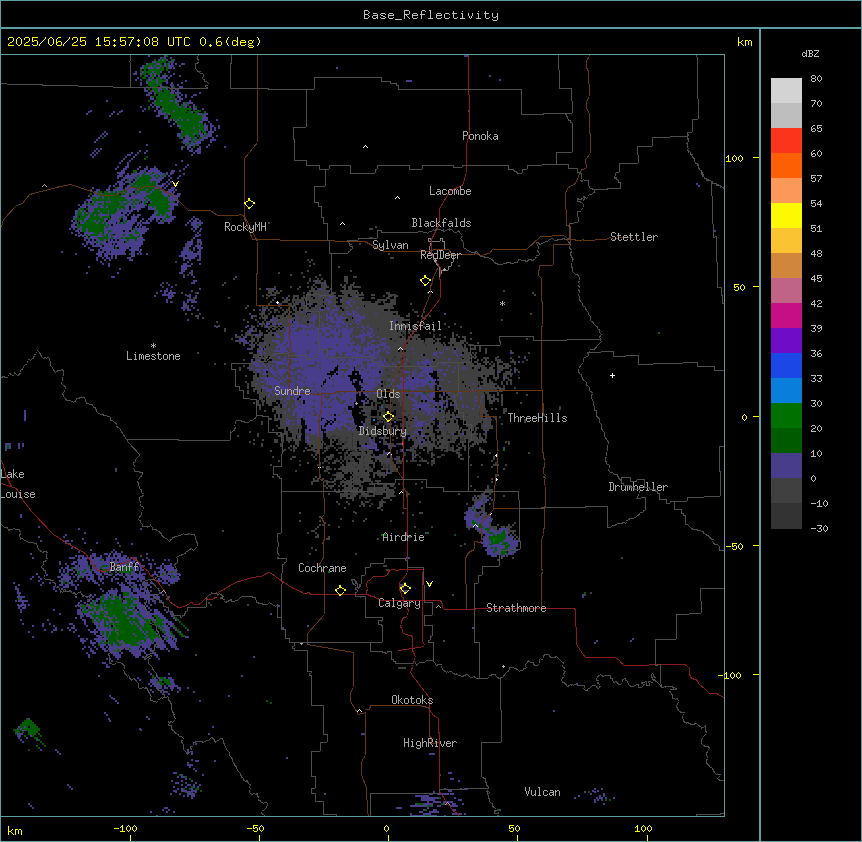The image size is (862, 842).
Task: Click the Didsbury label
Action: [383, 431]
